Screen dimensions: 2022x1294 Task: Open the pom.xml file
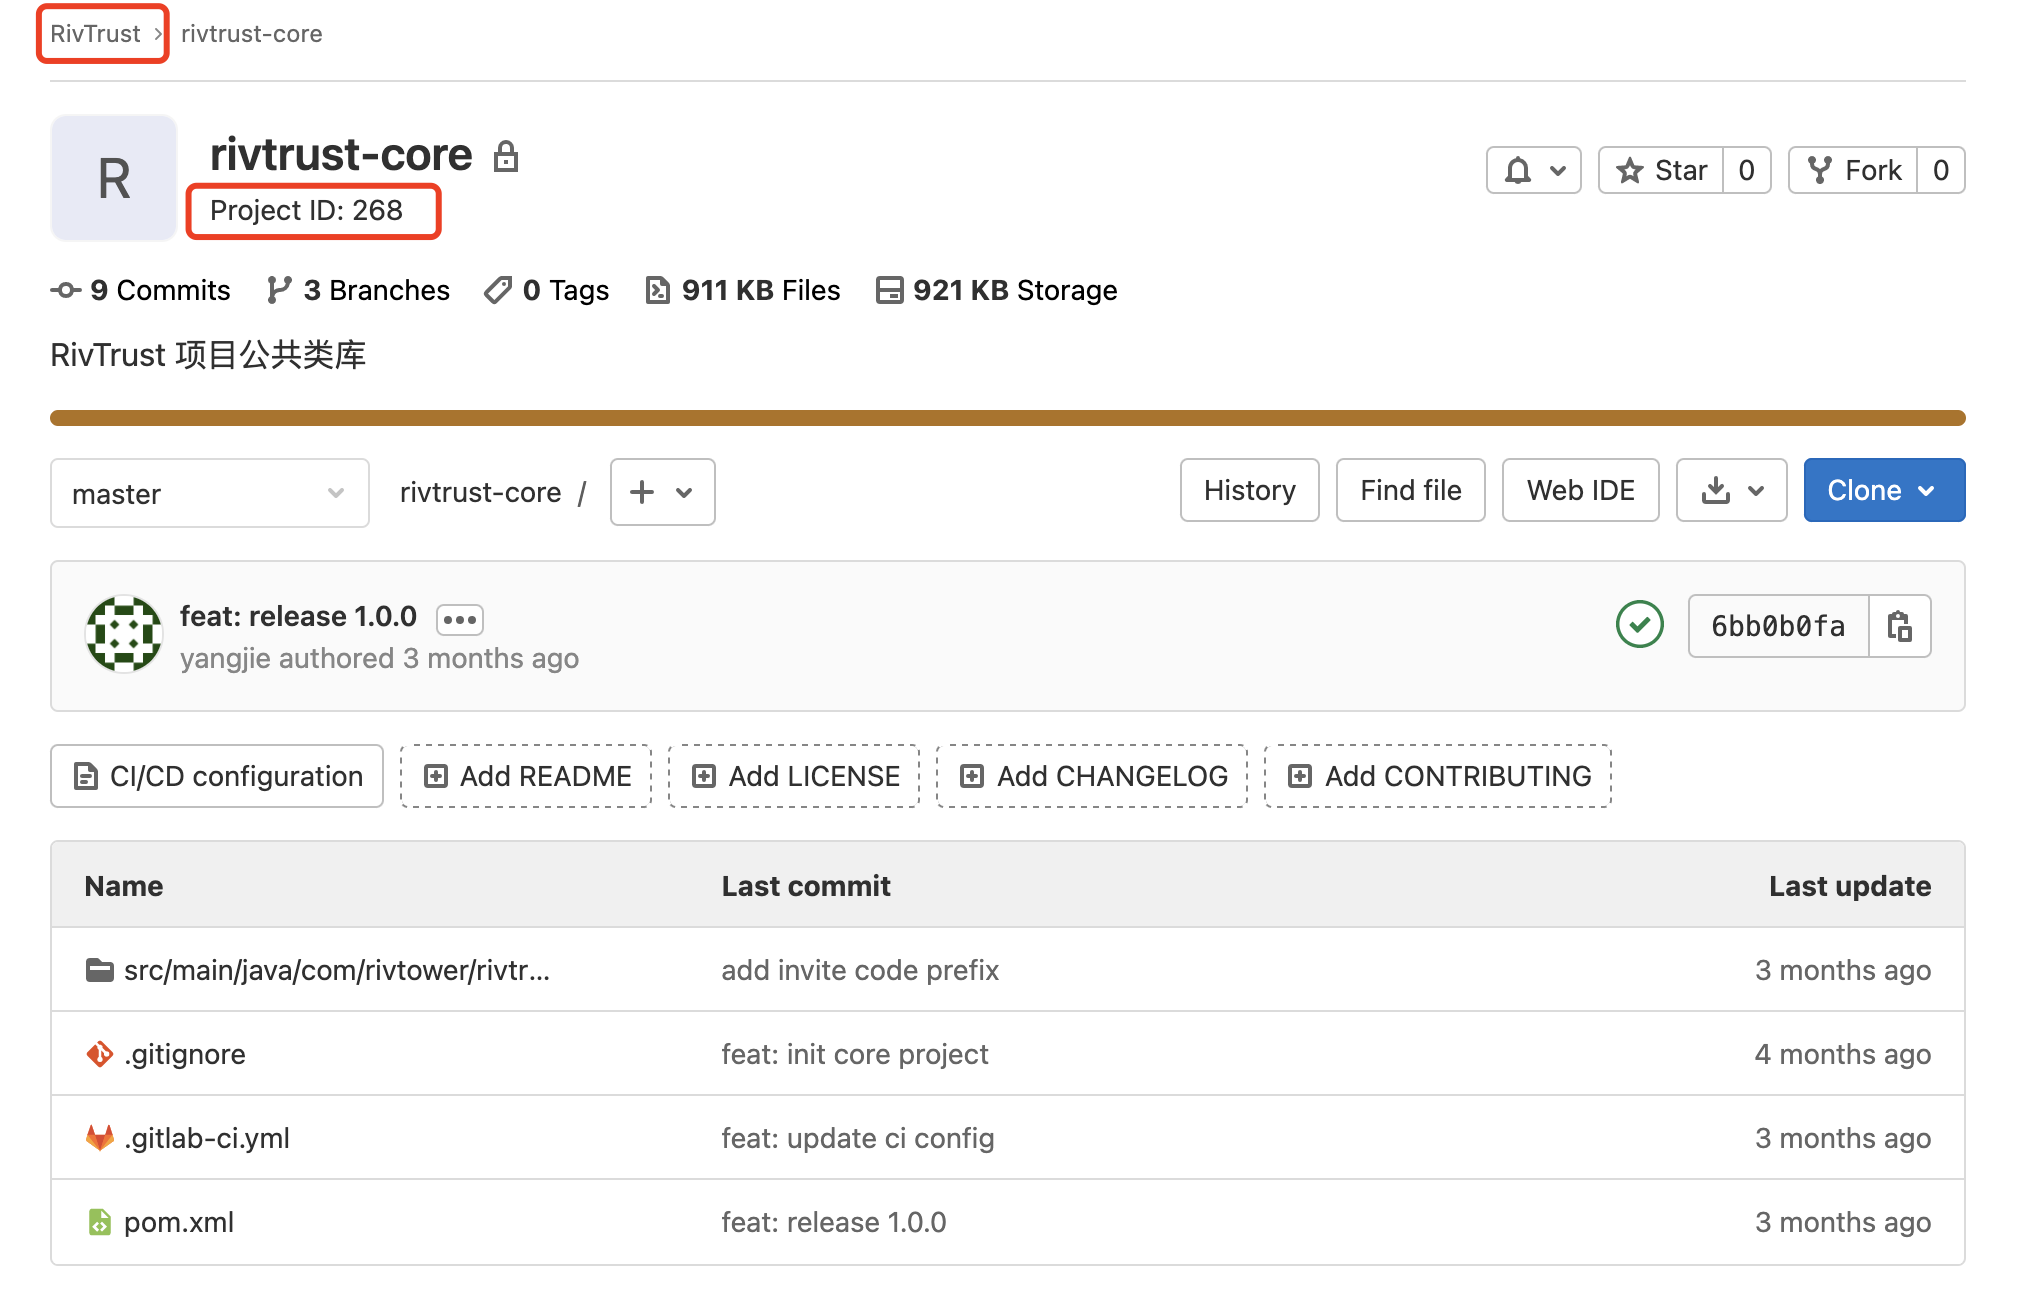178,1221
